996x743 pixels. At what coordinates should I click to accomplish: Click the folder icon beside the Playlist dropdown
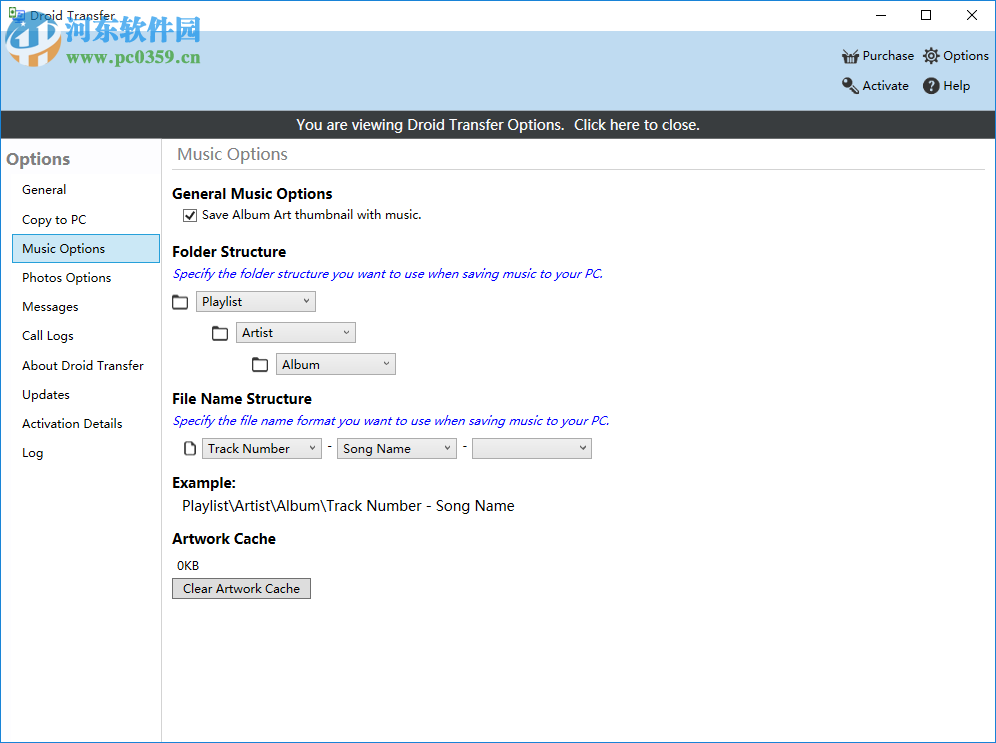tap(180, 301)
